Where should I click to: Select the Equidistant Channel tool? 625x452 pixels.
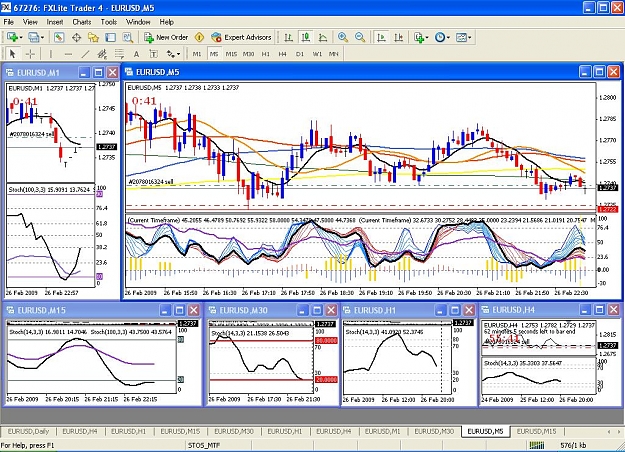pos(102,54)
